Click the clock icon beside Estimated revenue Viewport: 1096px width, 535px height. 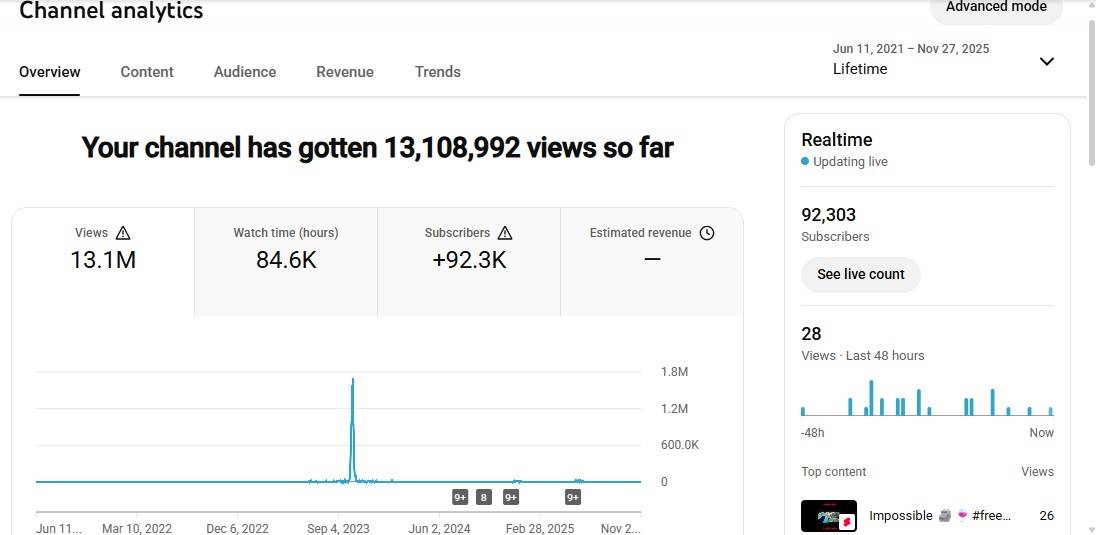(x=707, y=233)
